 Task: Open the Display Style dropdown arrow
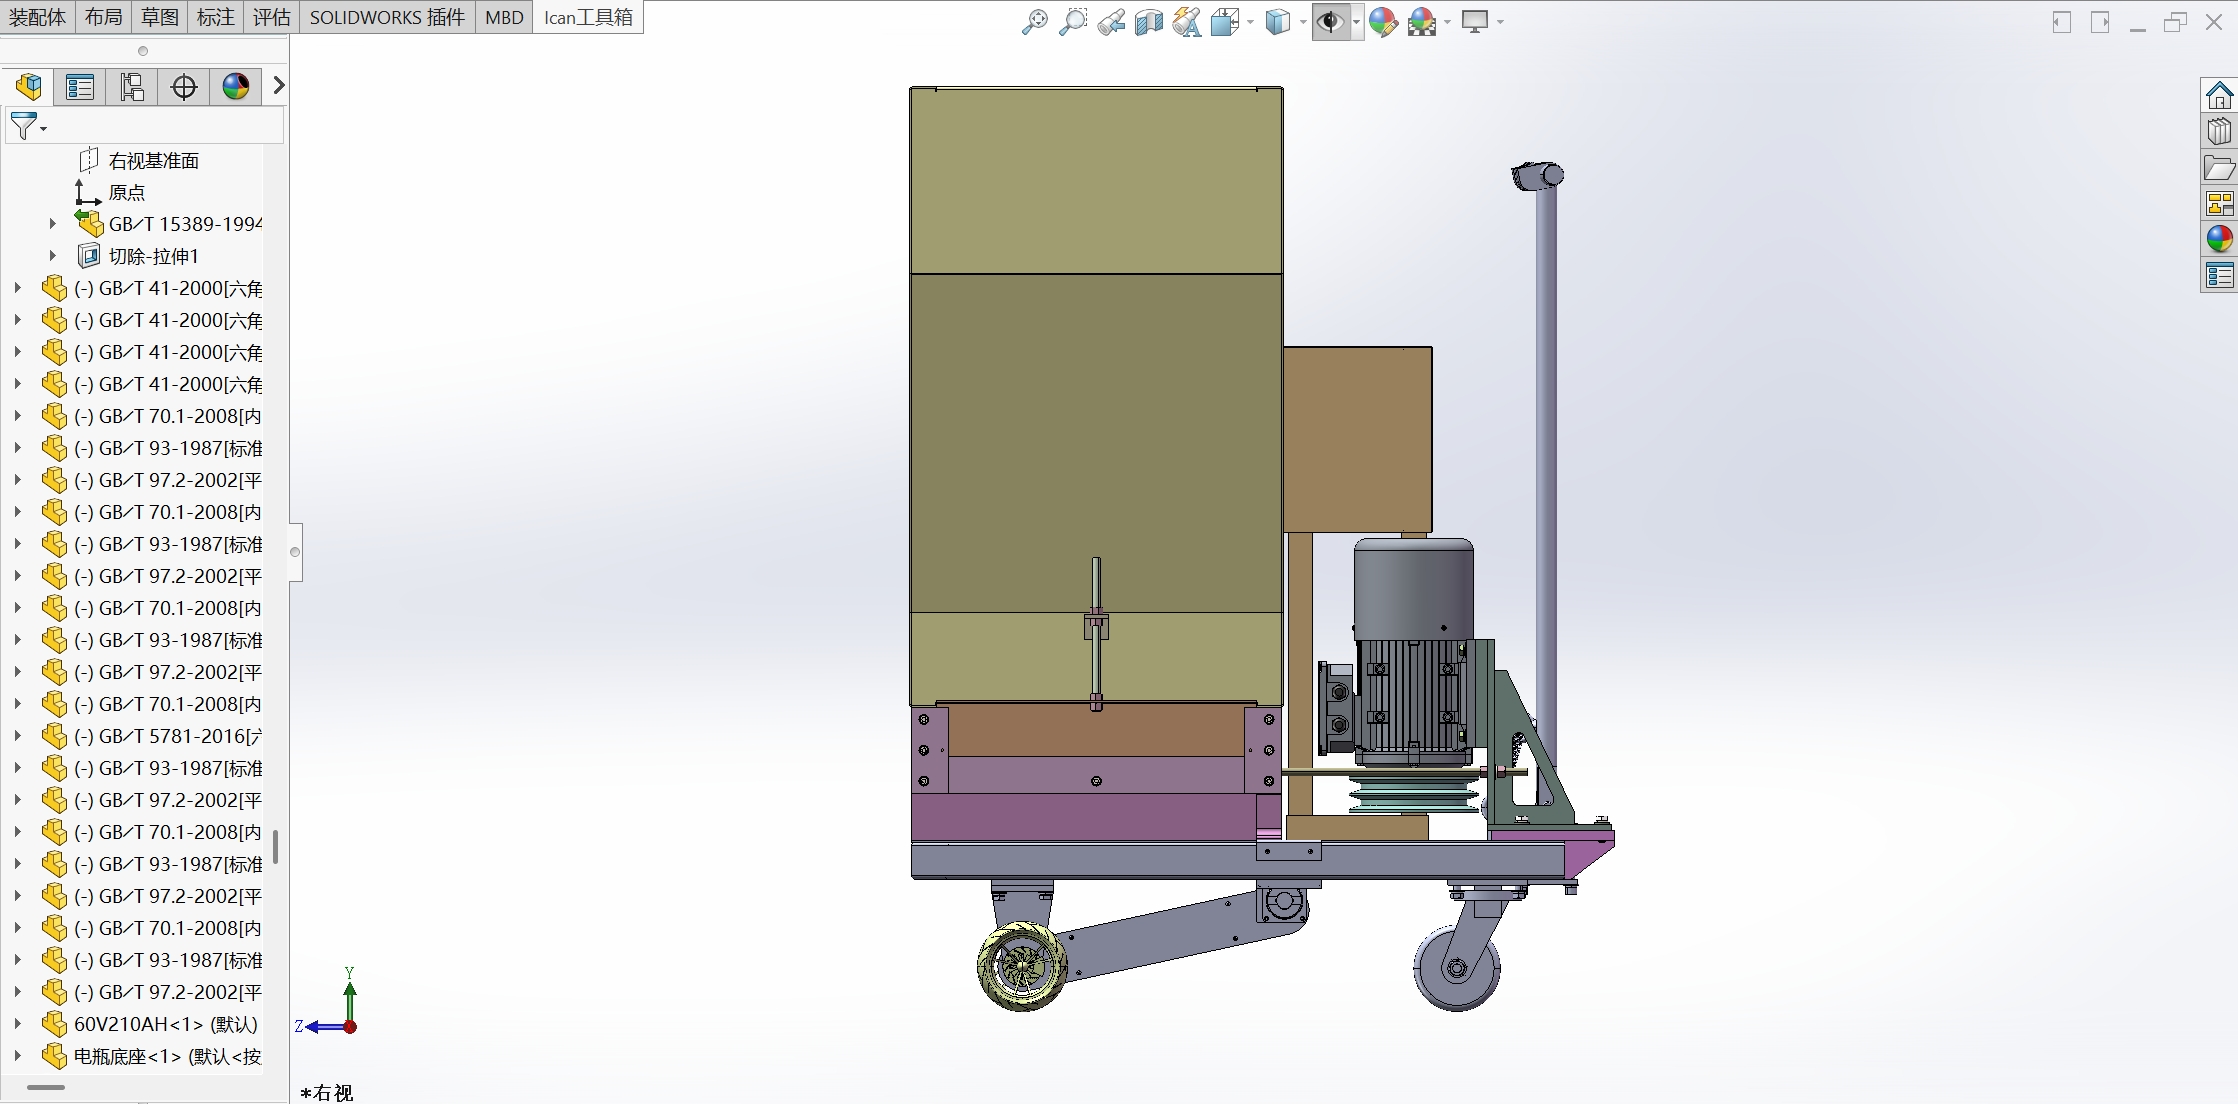click(x=1303, y=22)
